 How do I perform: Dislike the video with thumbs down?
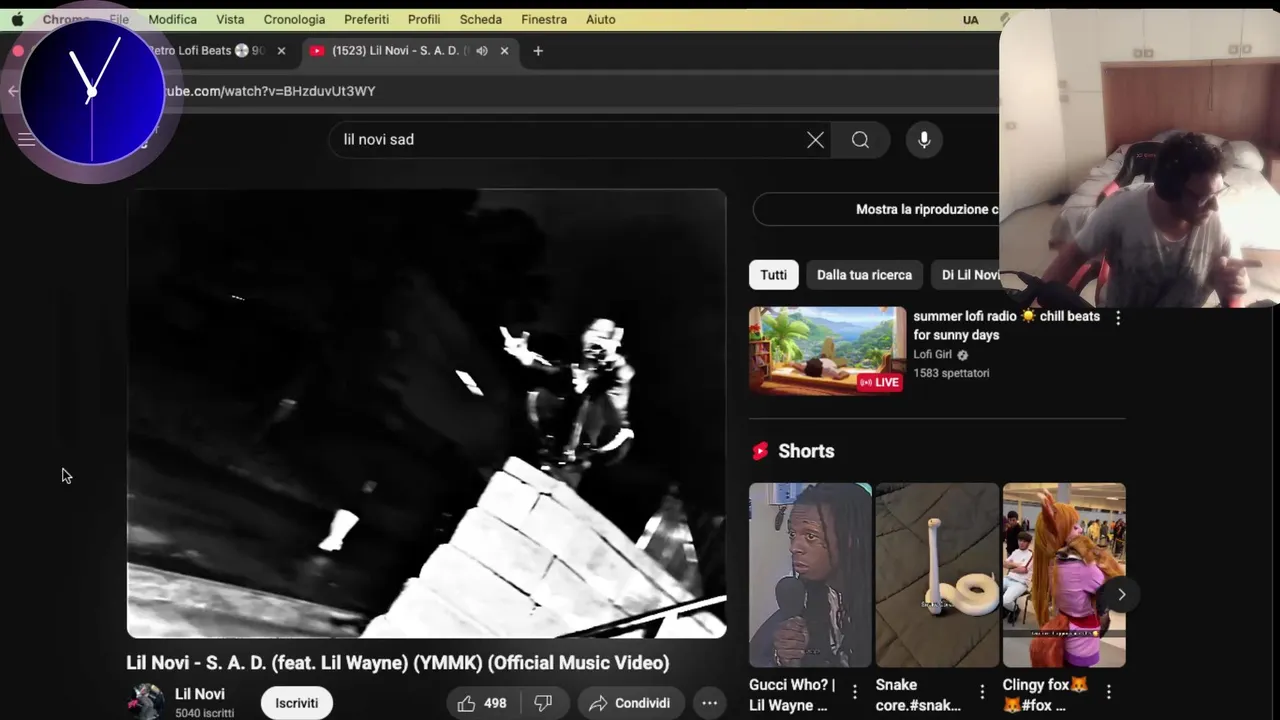[x=543, y=703]
